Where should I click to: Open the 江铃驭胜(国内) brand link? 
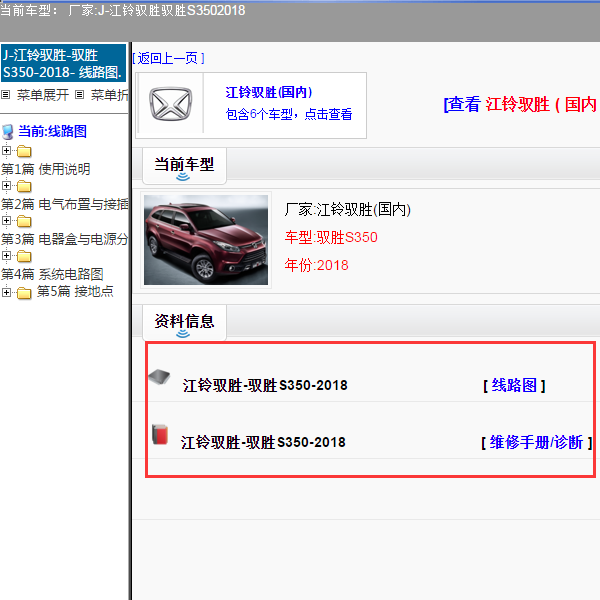pos(268,92)
